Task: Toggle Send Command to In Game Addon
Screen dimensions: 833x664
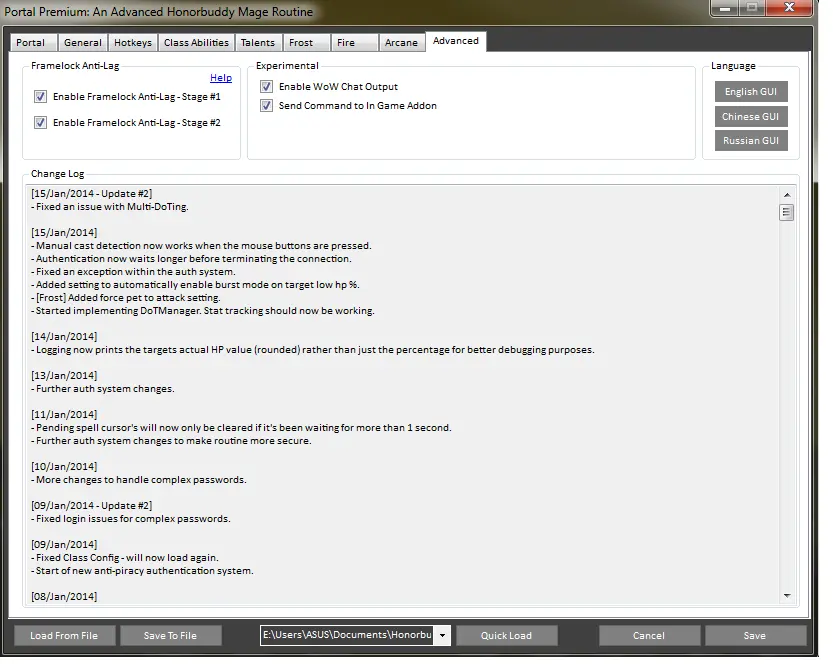Action: 266,106
